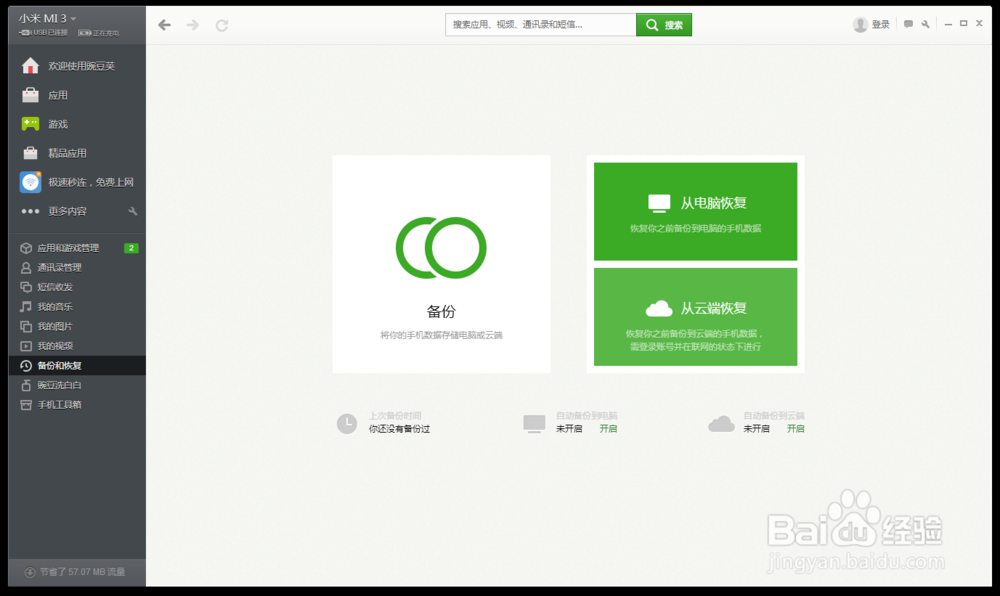Open 精品应用 featured apps
This screenshot has height=596, width=1000.
[x=77, y=153]
